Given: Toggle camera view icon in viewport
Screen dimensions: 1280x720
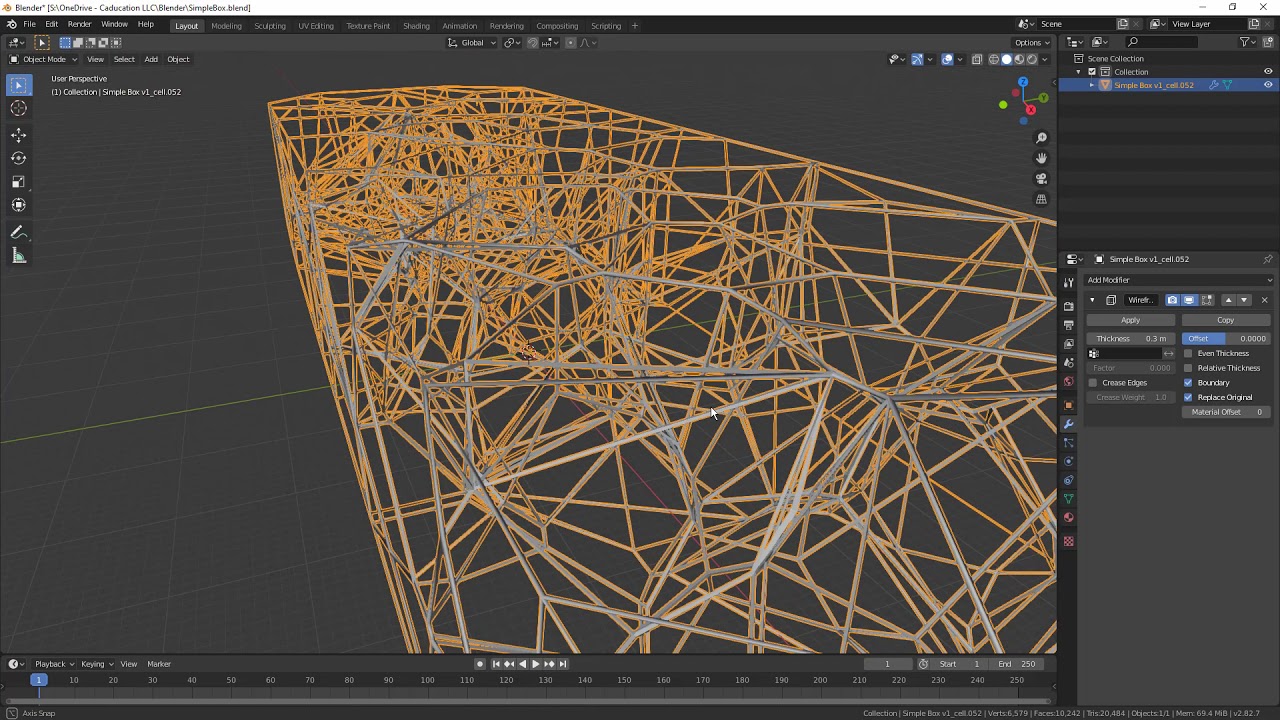Looking at the screenshot, I should [x=1041, y=179].
